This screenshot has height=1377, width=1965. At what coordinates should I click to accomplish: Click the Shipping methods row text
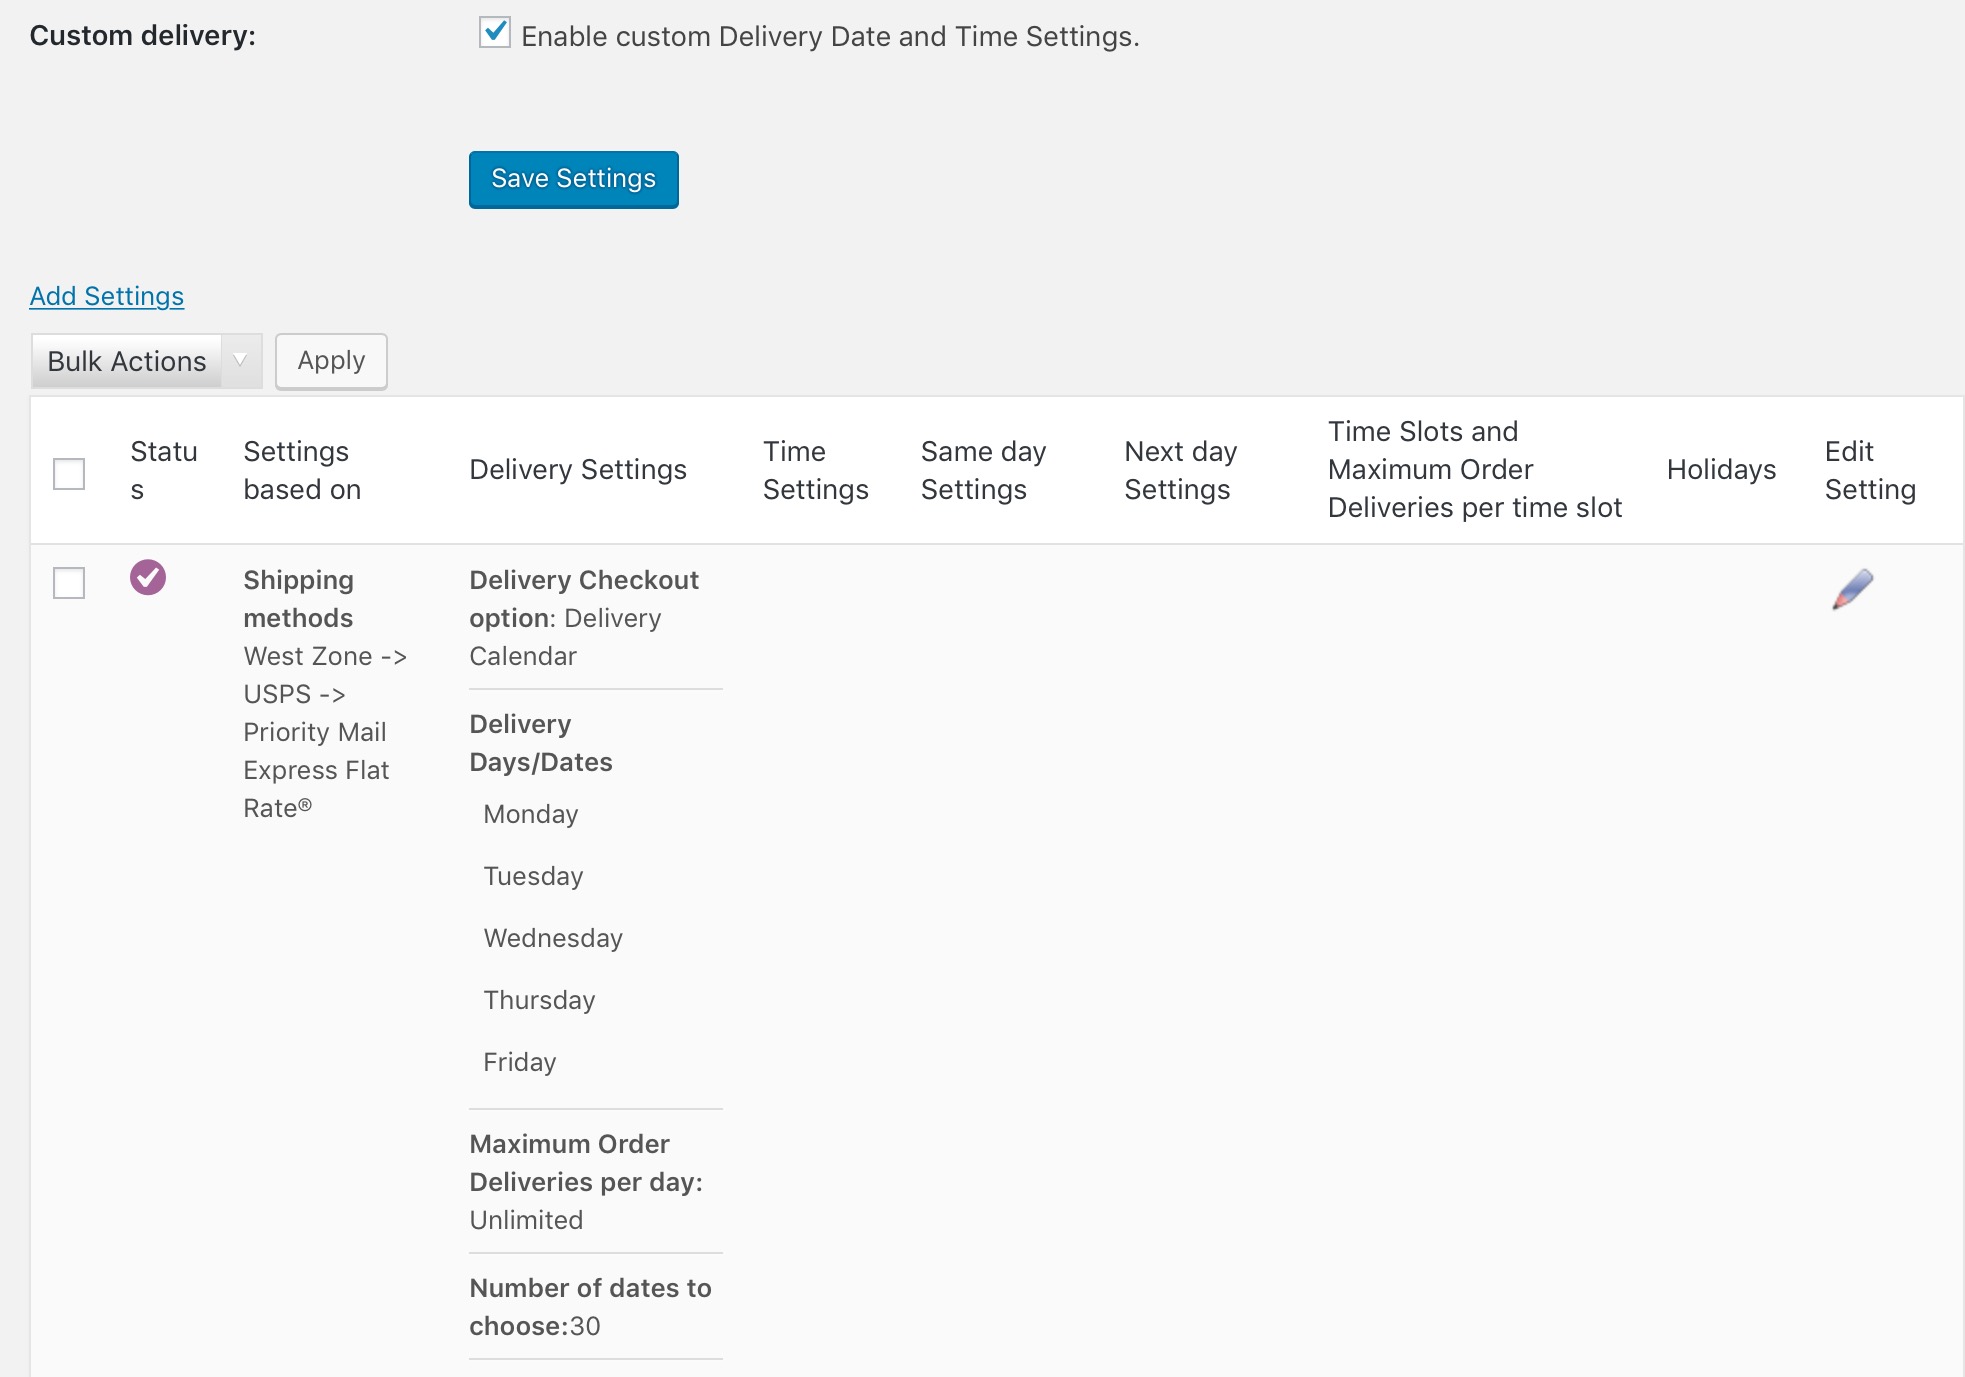[298, 599]
